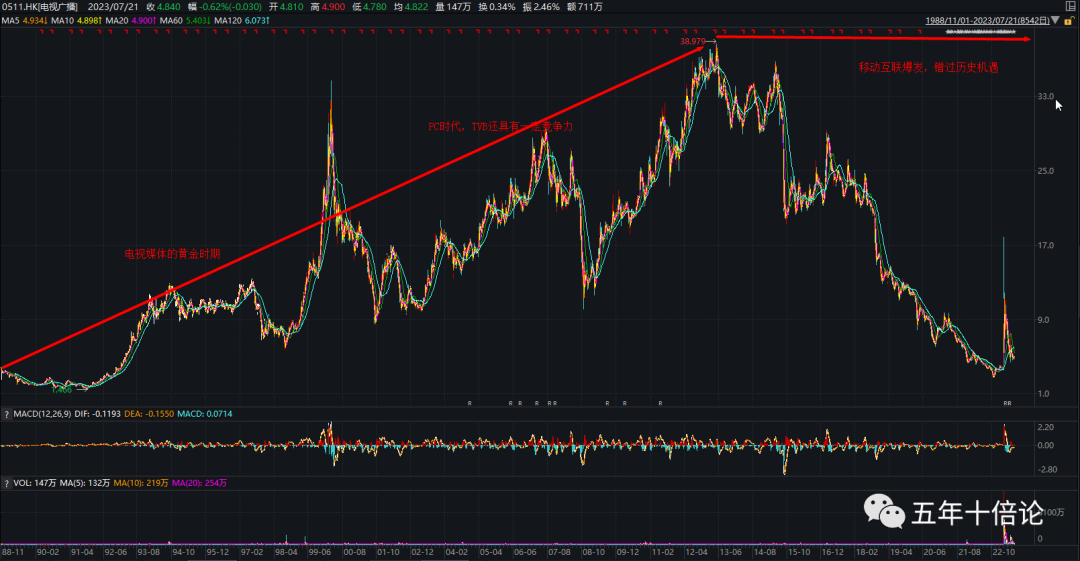Screen dimensions: 1080x561
Task: Open the MACD indicator help question mark
Action: (x=7, y=414)
